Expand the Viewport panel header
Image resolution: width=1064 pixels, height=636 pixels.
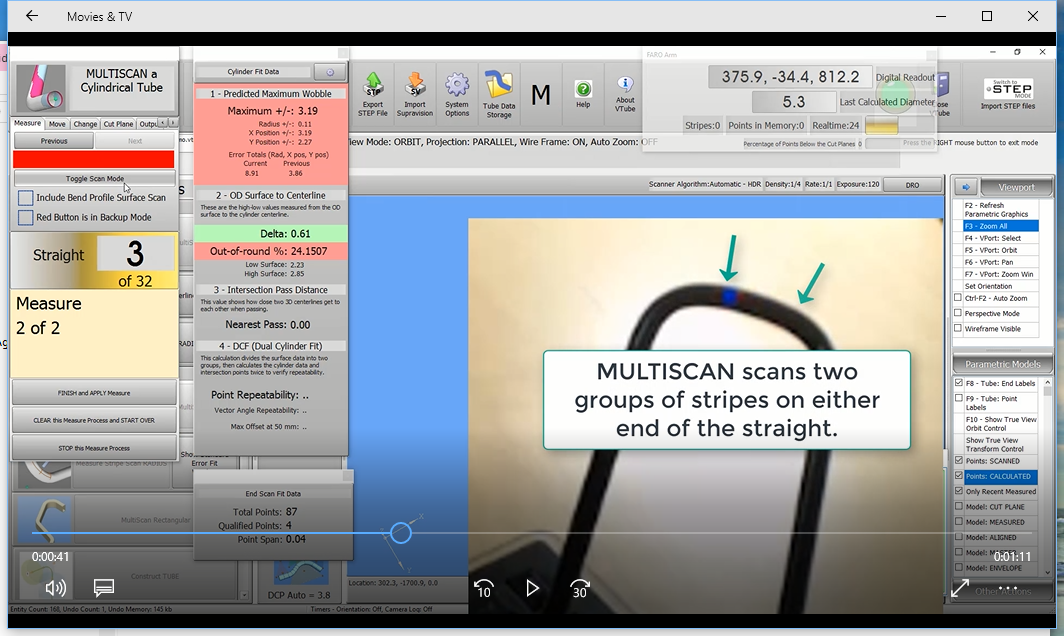(x=1016, y=187)
